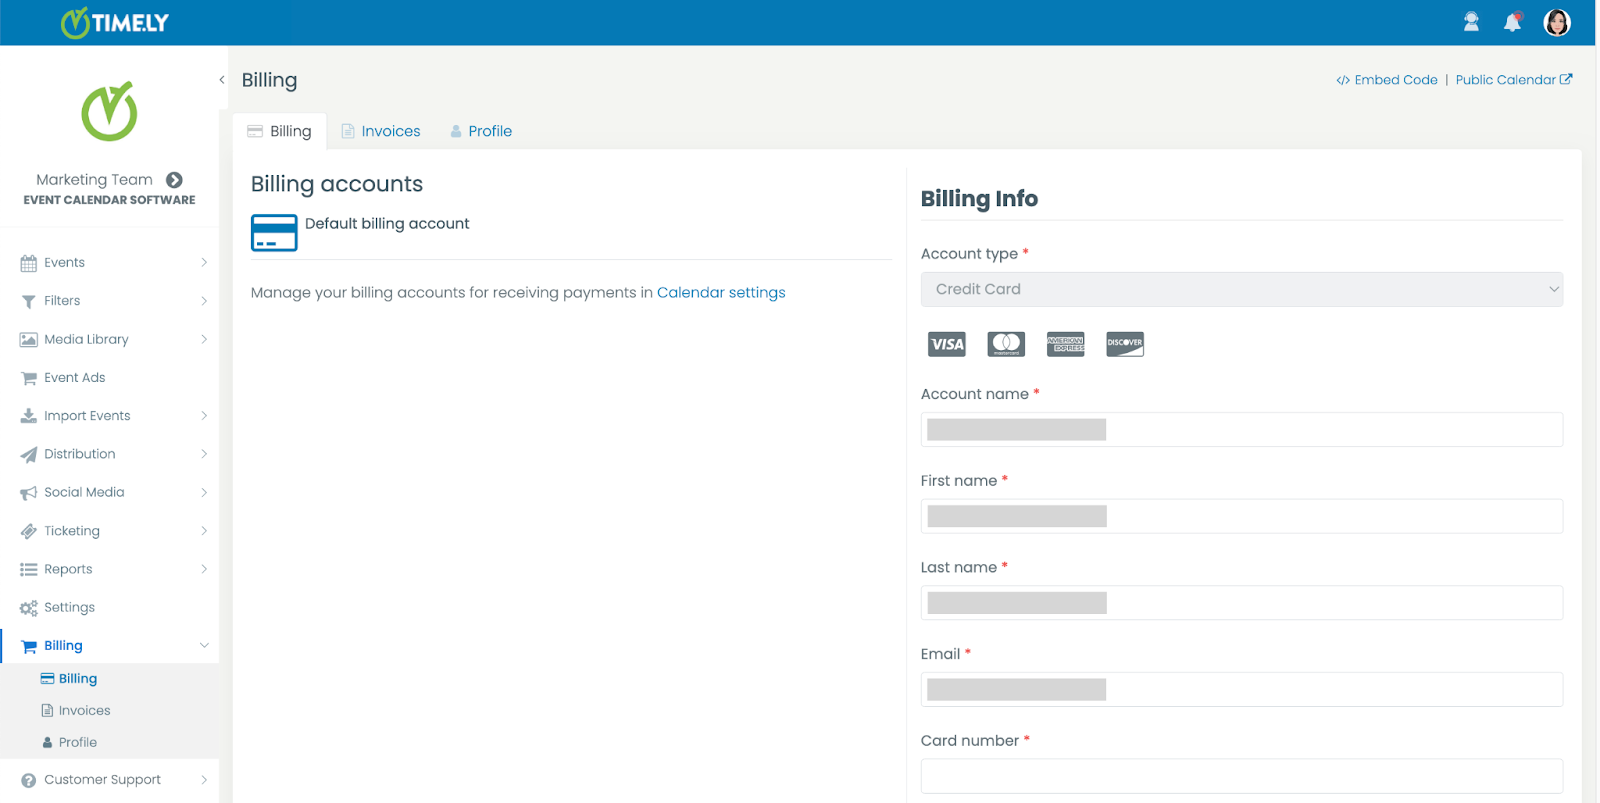Click the Event Ads cart icon
Image resolution: width=1600 pixels, height=803 pixels.
(29, 378)
